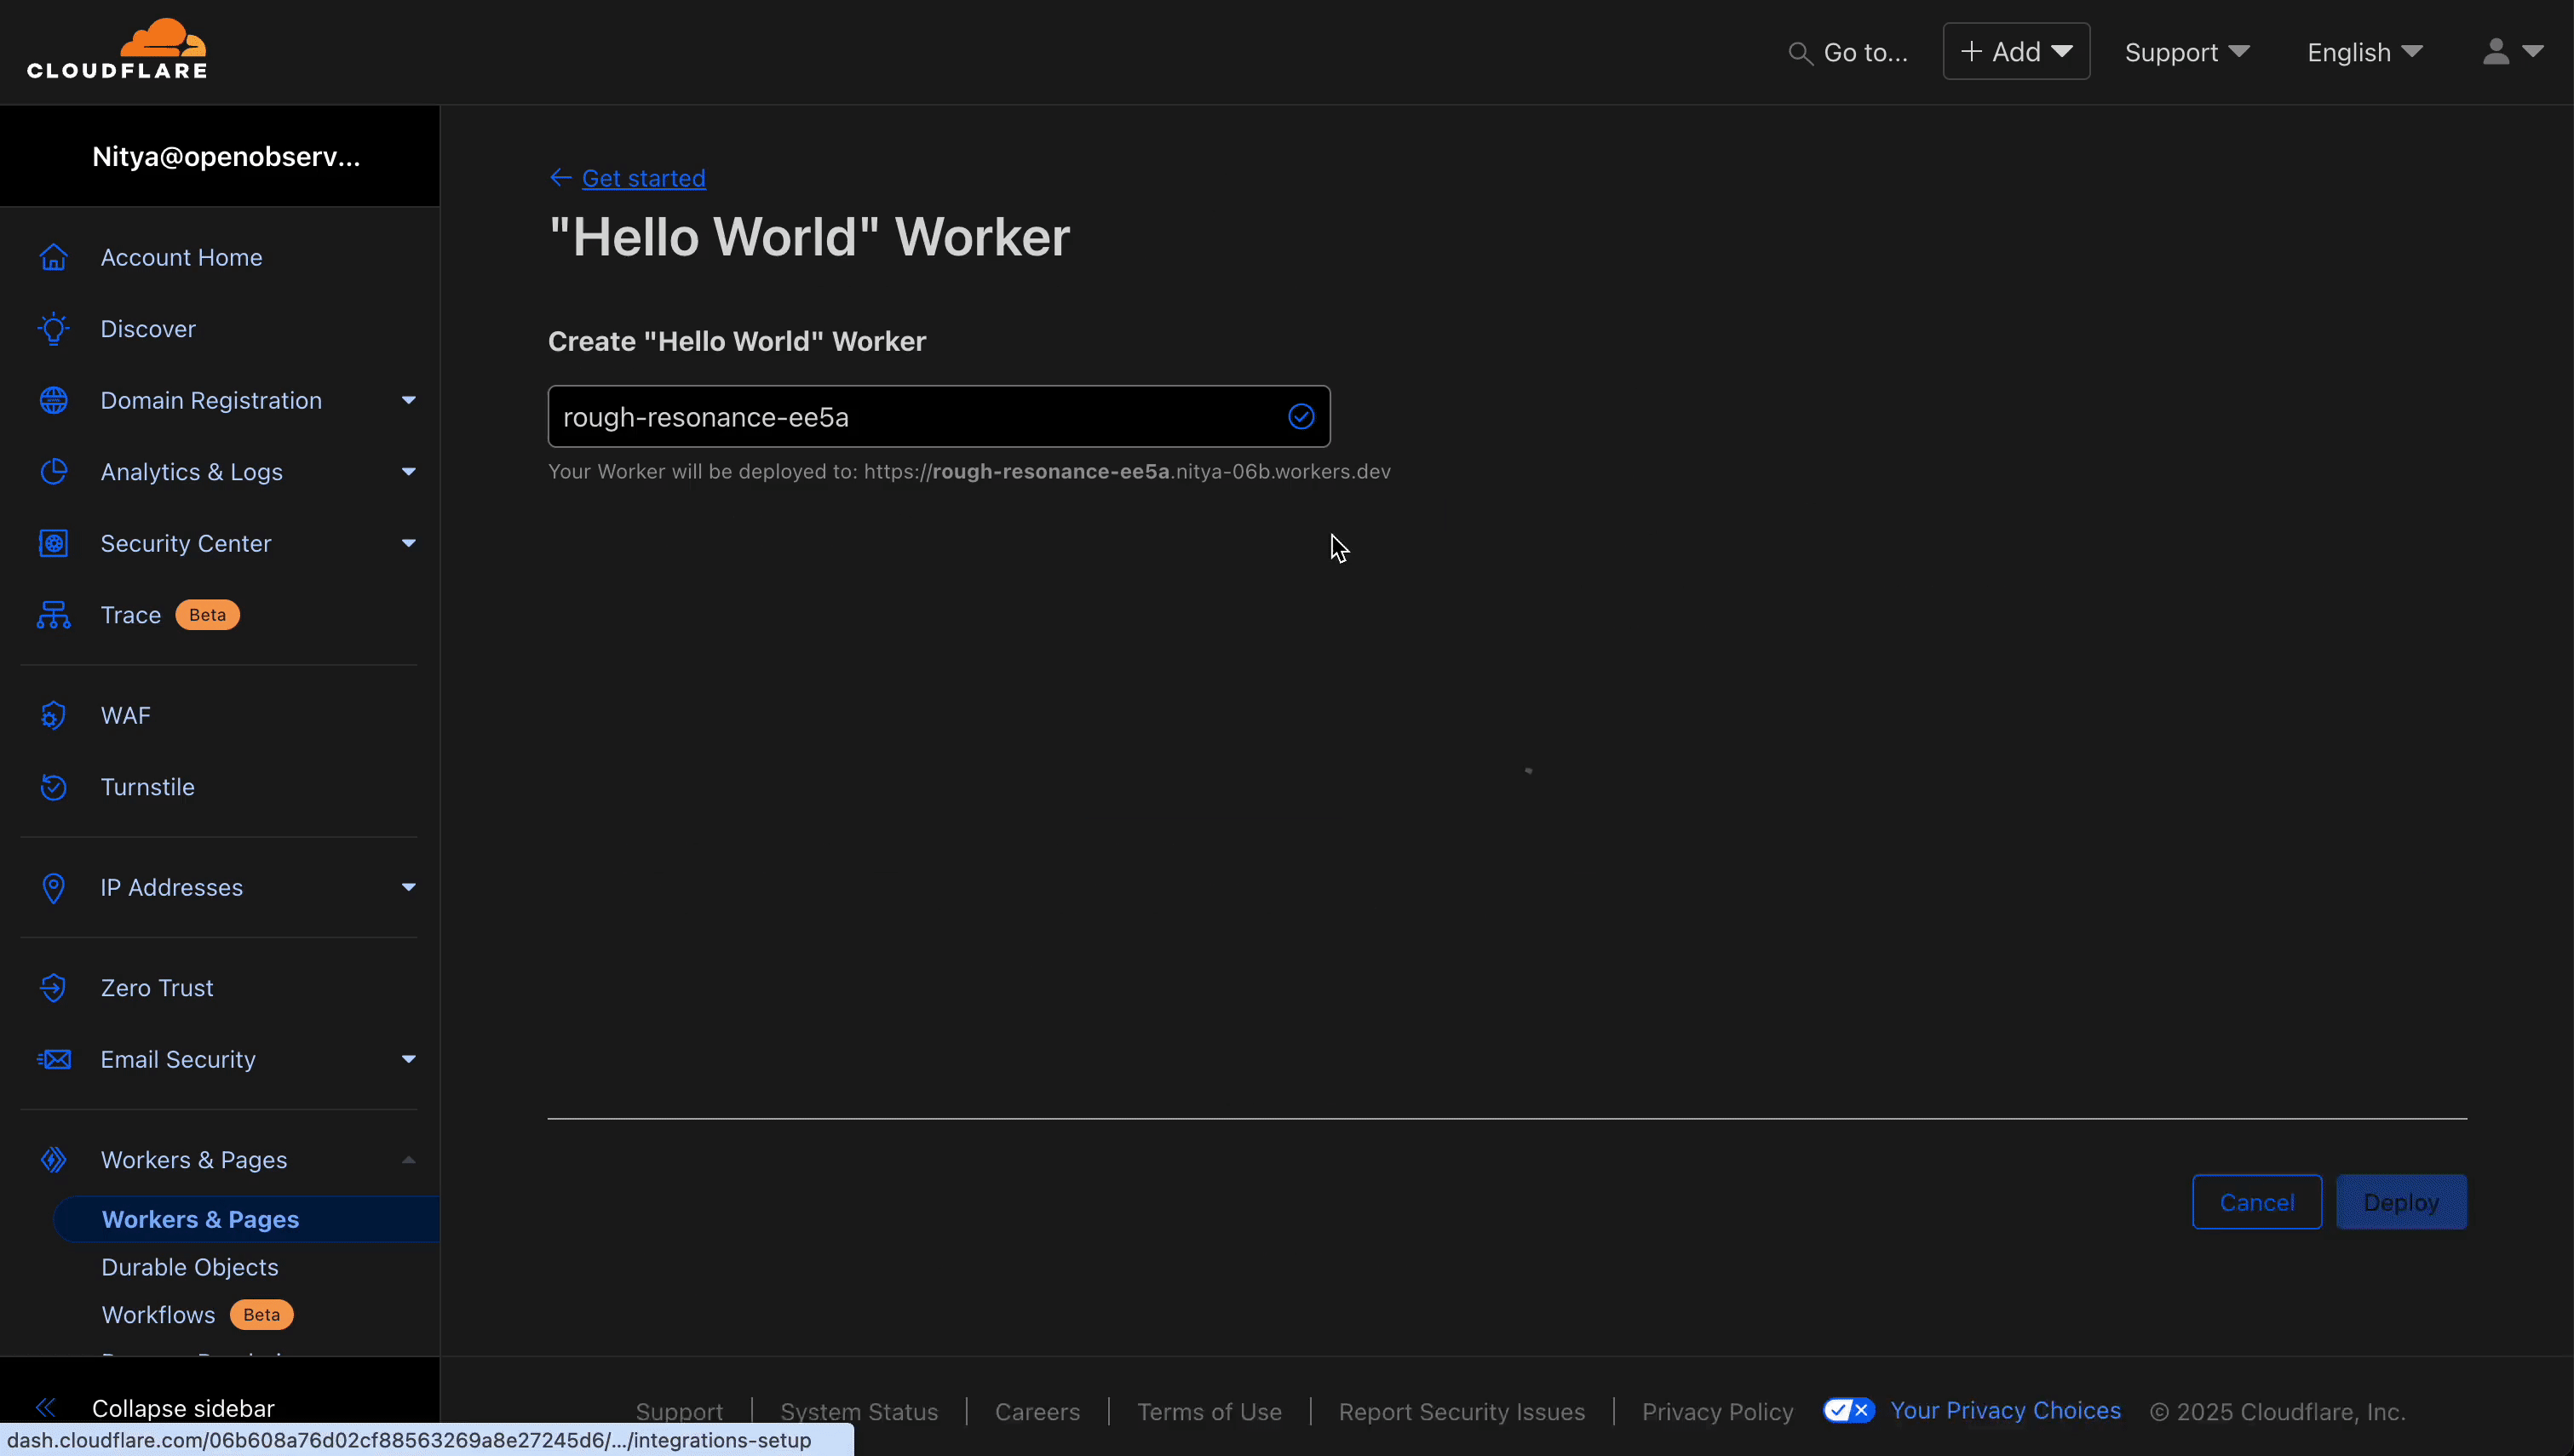Click the Zero Trust icon
2574x1456 pixels.
53,988
